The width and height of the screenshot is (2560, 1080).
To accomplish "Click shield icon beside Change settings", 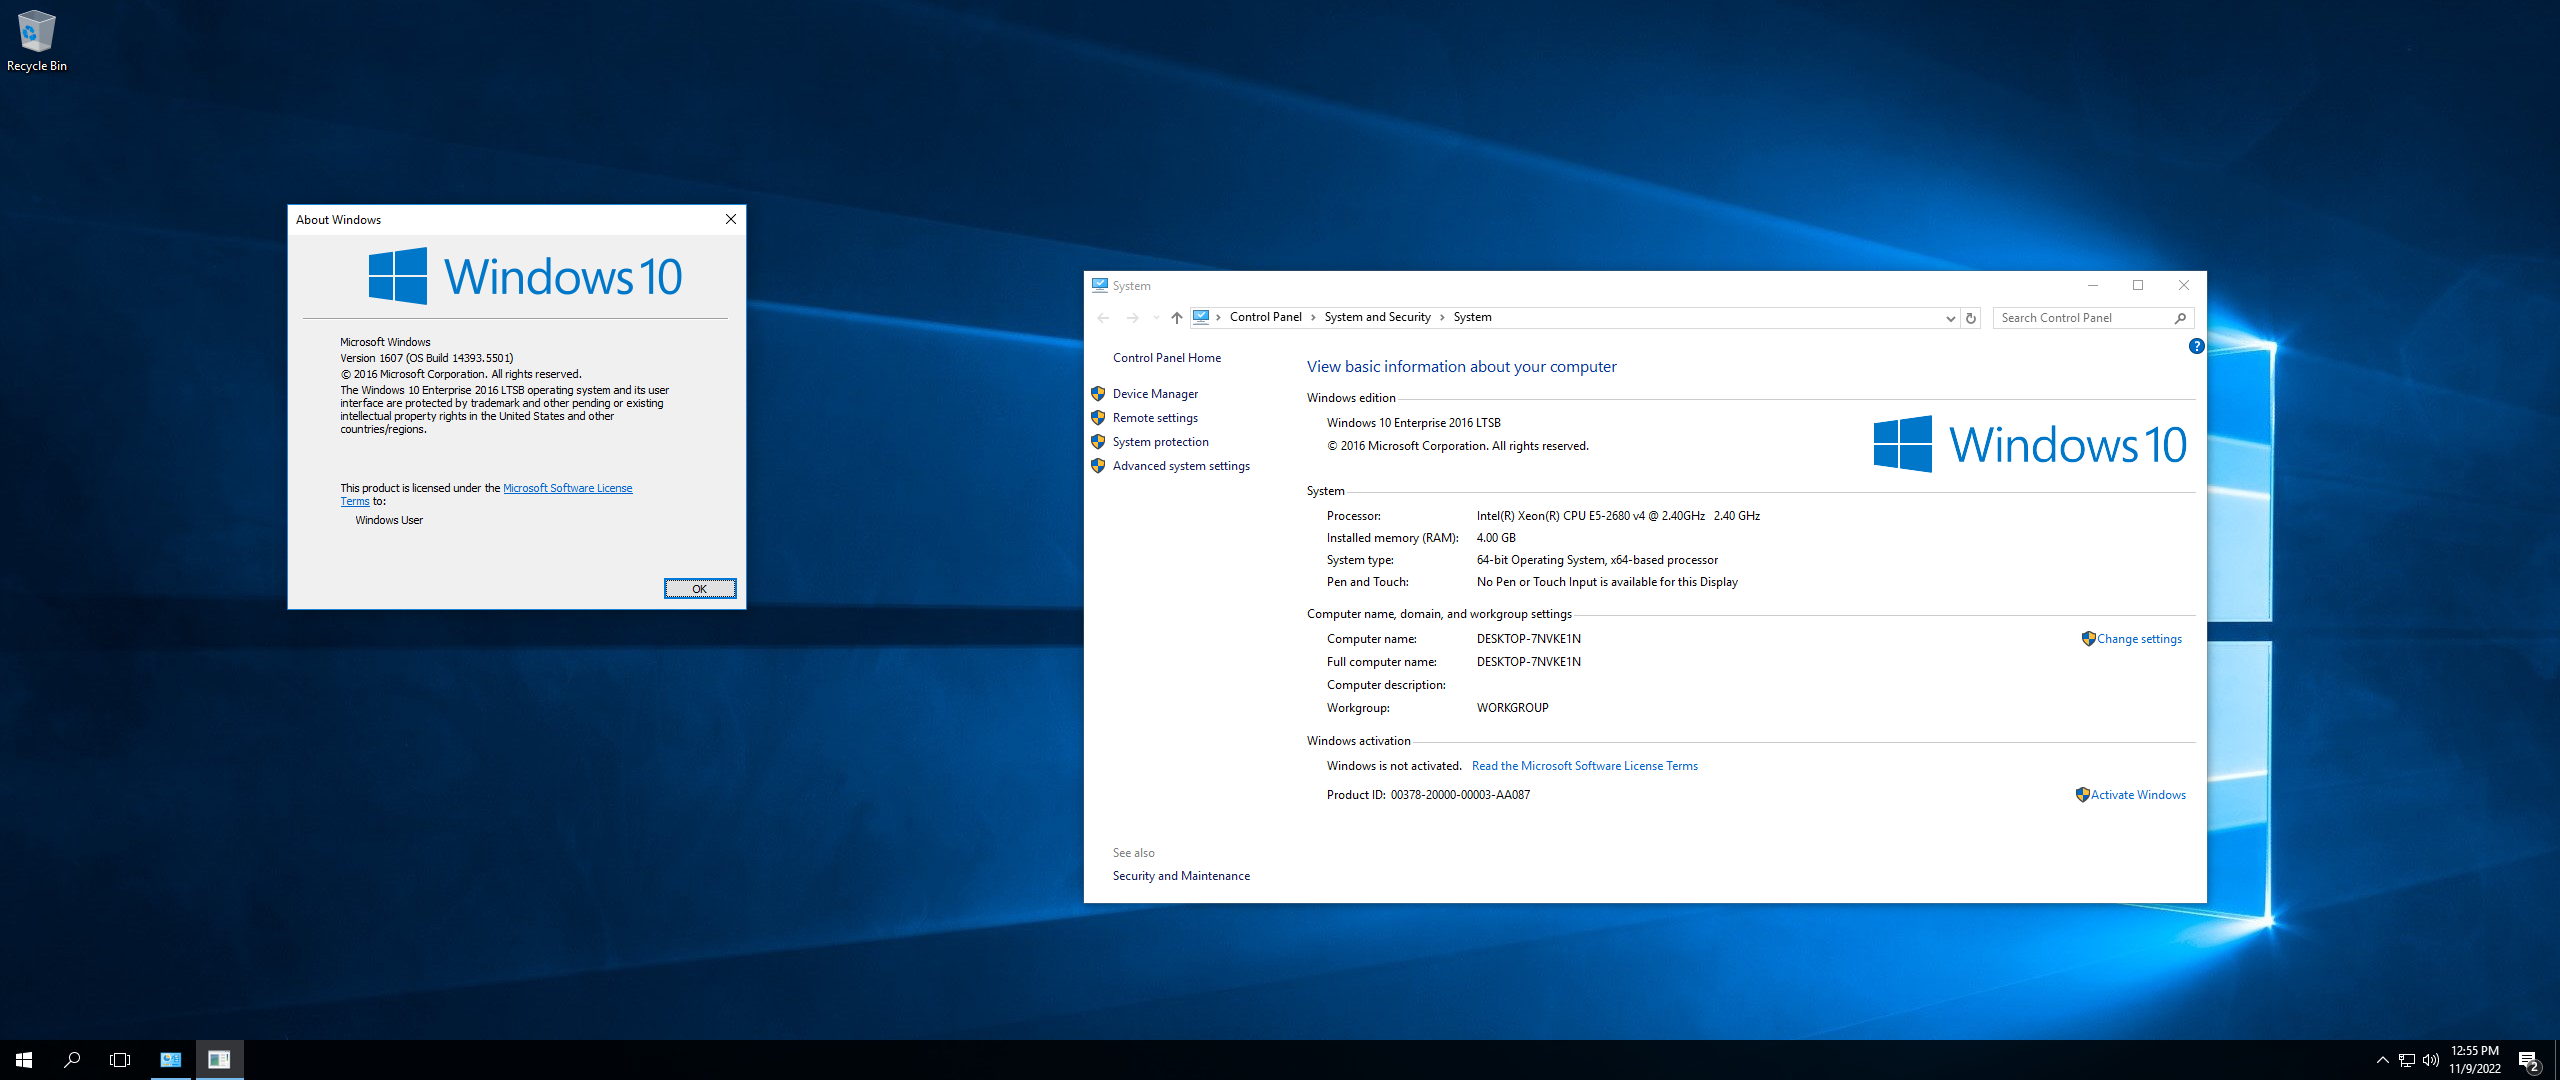I will tap(2088, 639).
